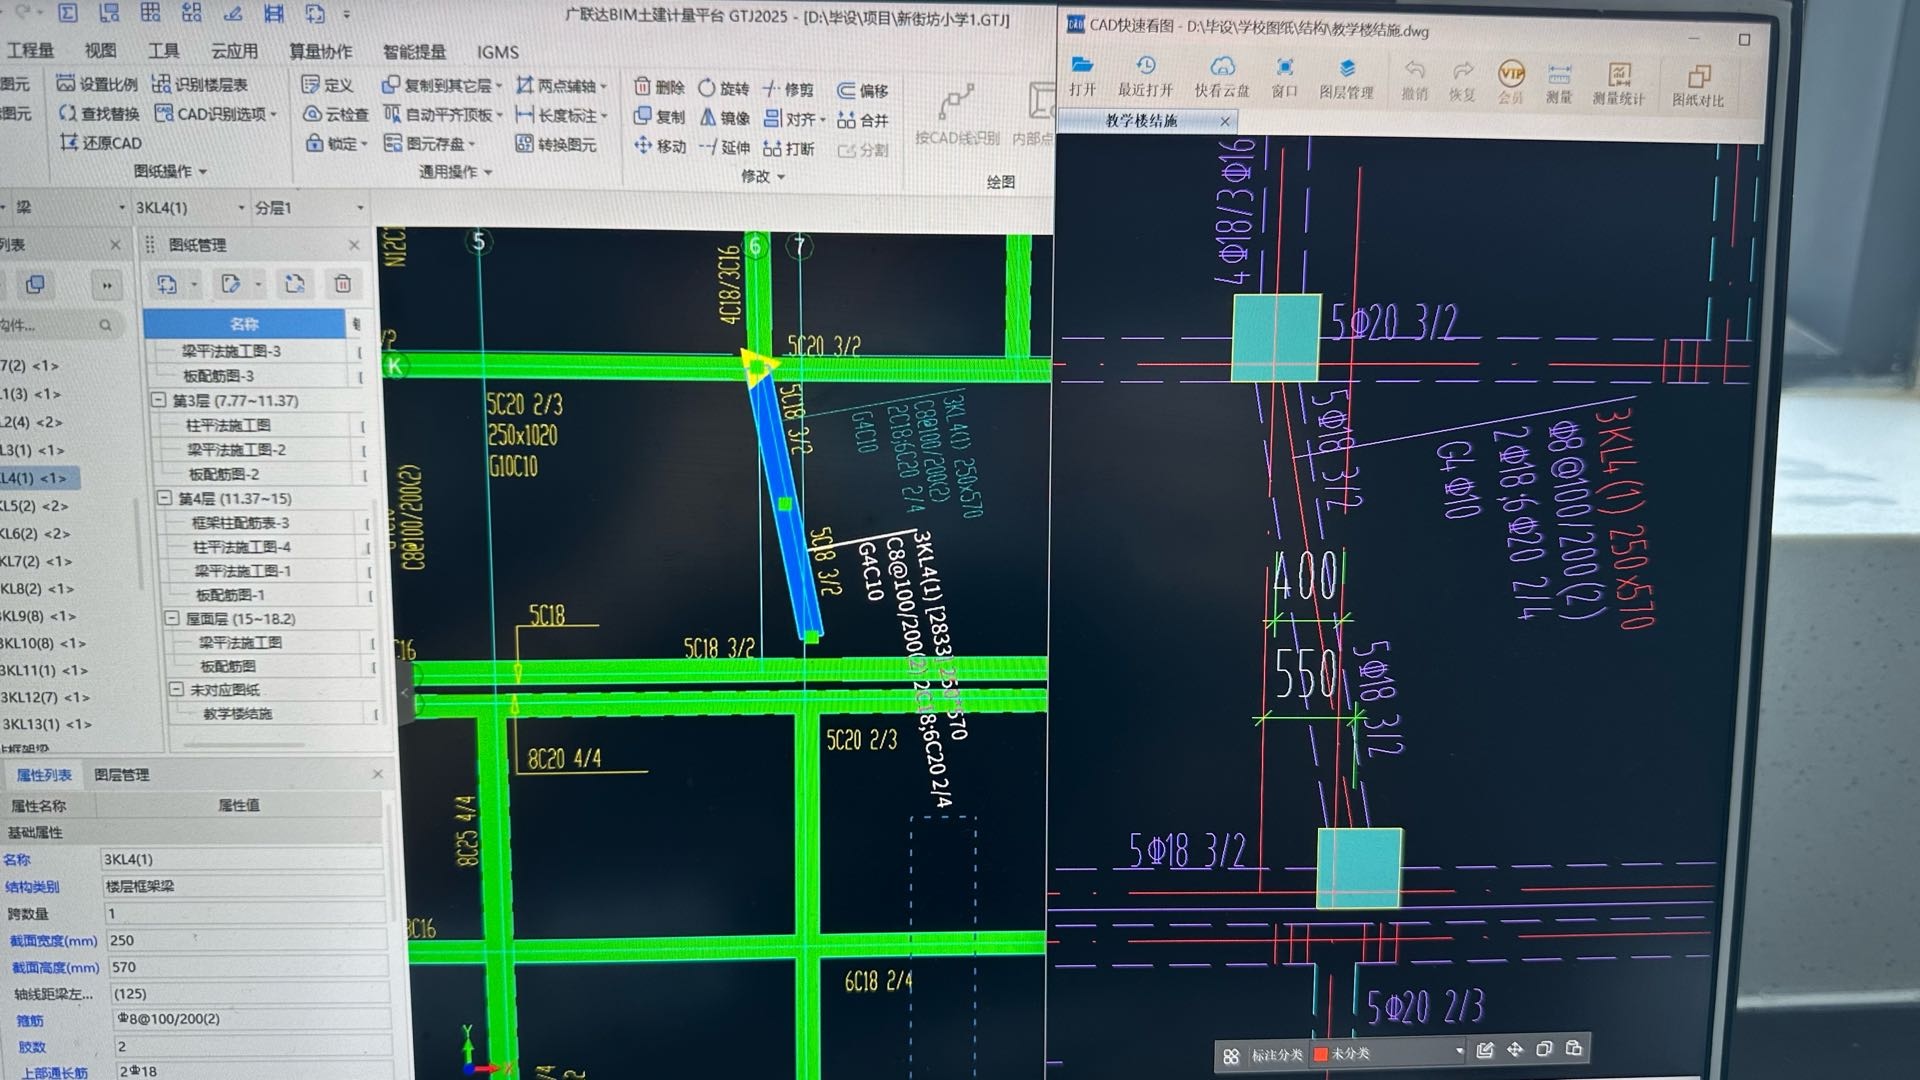Open the 智能提量 ribbon tab
The image size is (1920, 1080).
(414, 52)
